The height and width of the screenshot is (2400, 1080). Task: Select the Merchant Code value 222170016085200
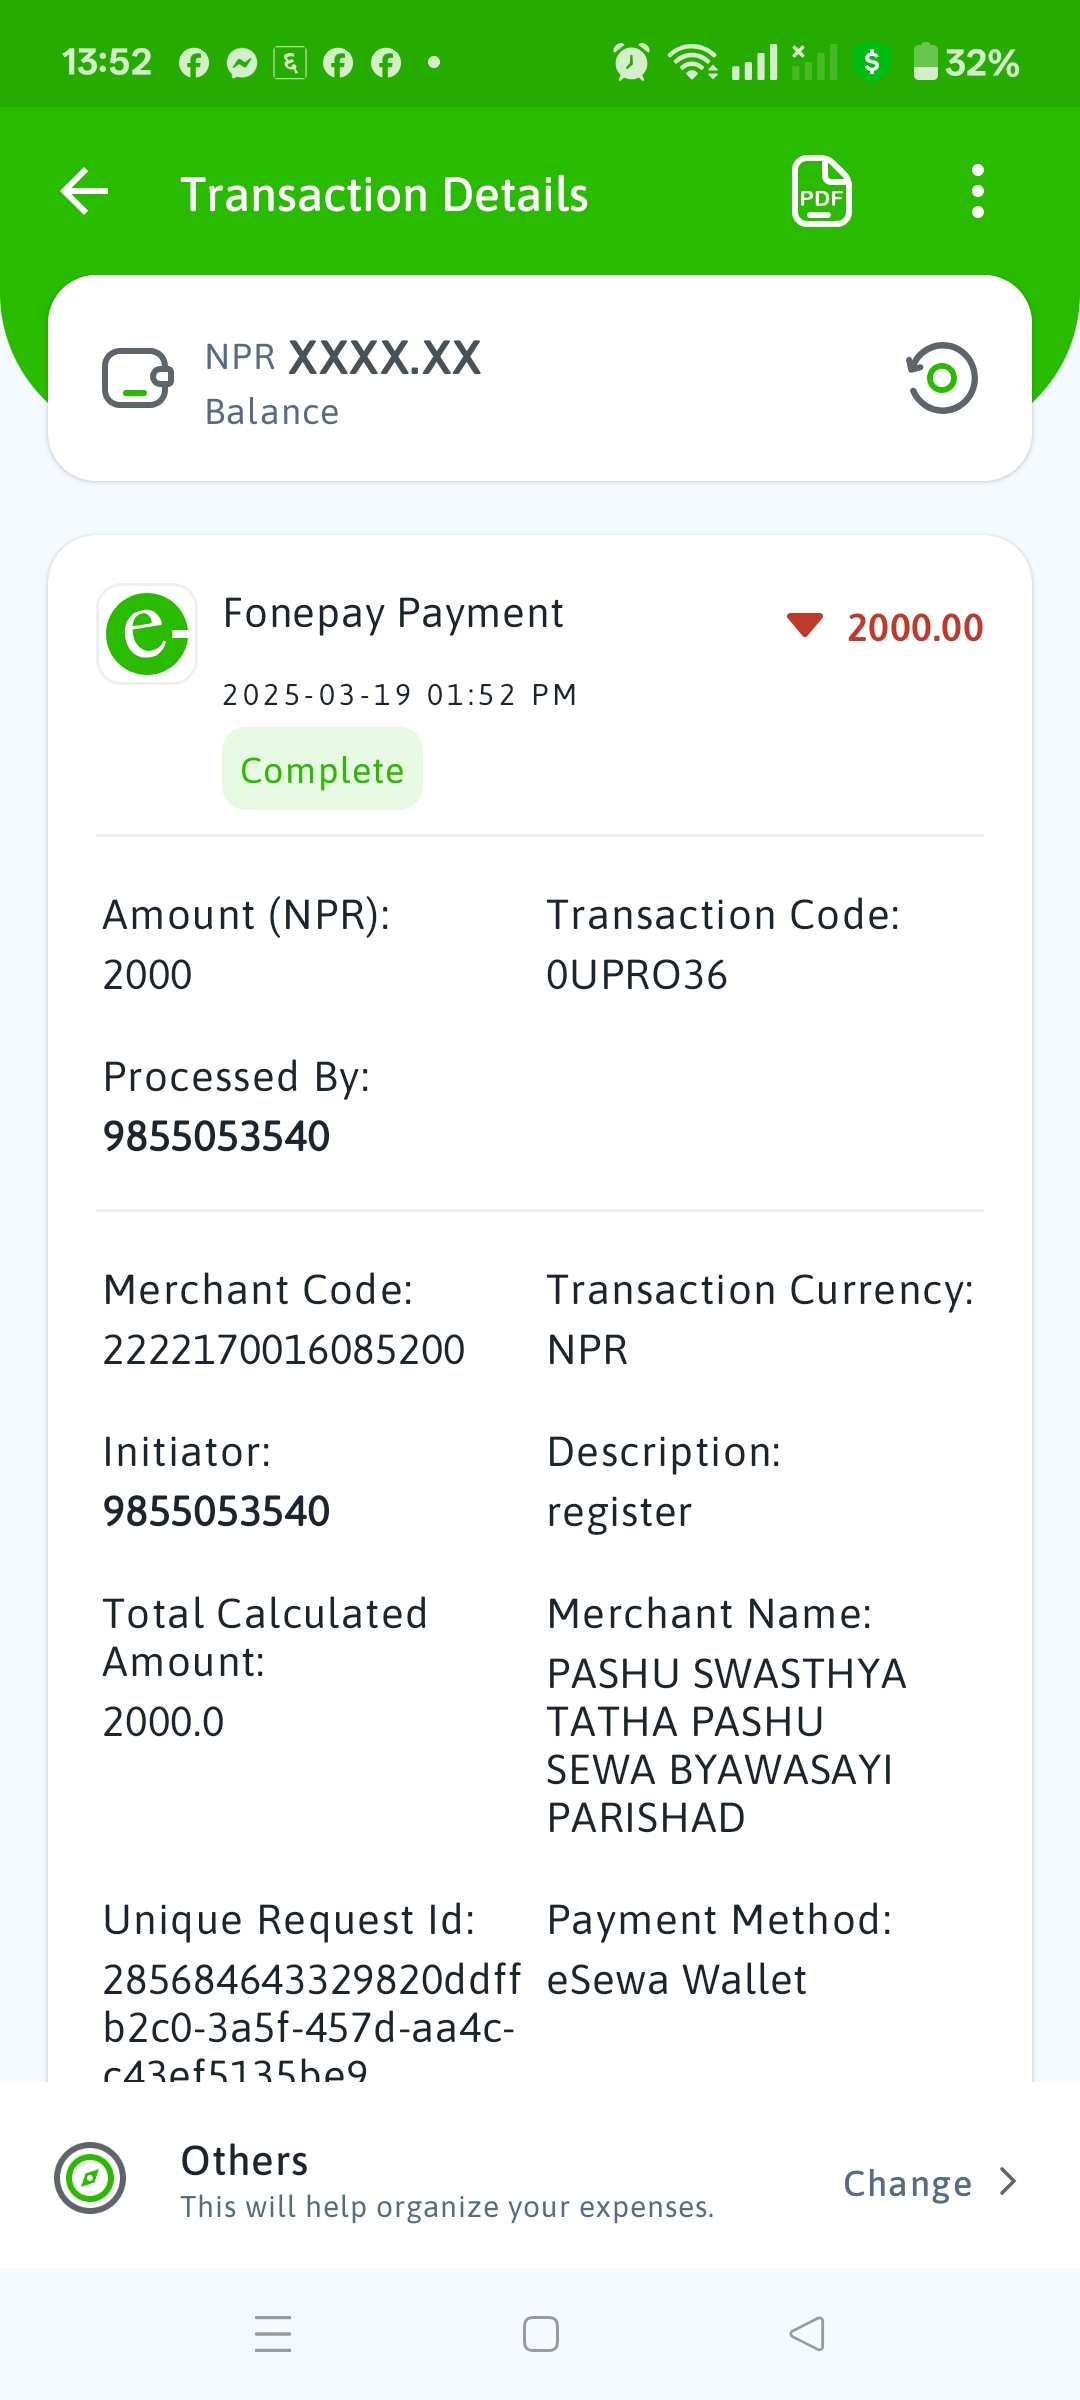[x=284, y=1349]
